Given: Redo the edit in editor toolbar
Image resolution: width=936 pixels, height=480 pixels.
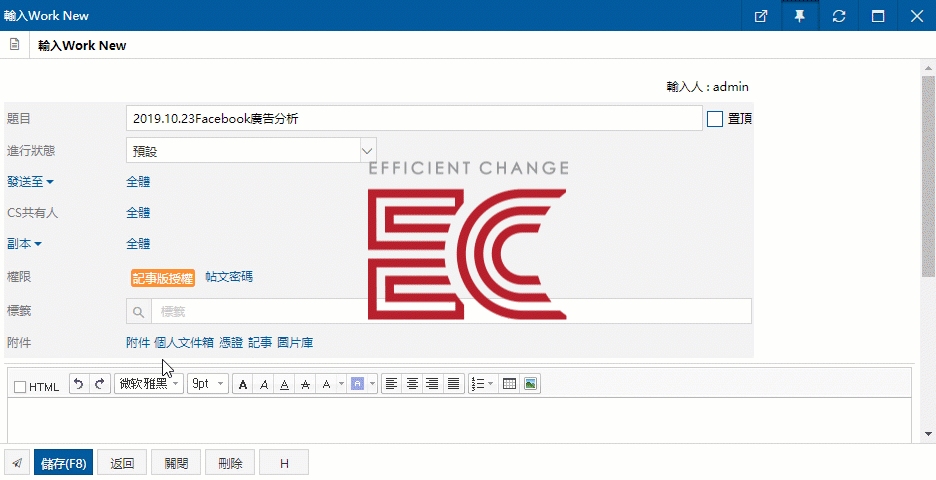Looking at the screenshot, I should (x=100, y=383).
